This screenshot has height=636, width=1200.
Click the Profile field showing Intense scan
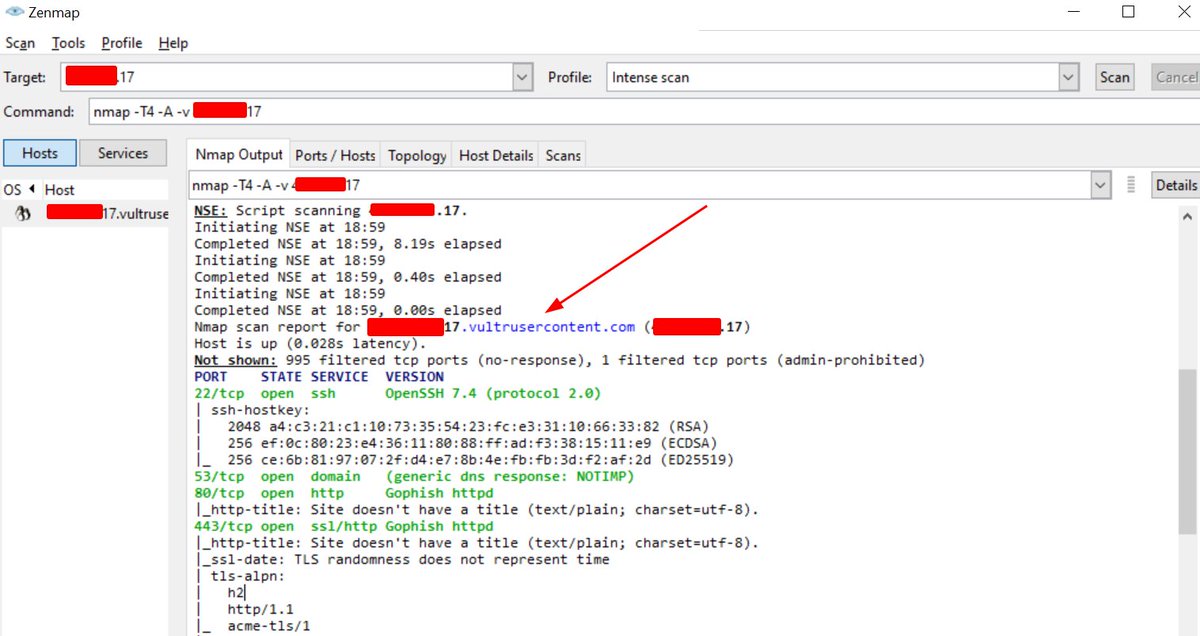(x=833, y=77)
